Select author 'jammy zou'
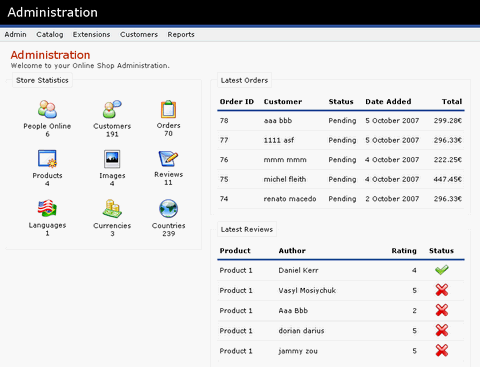480x367 pixels. 298,351
